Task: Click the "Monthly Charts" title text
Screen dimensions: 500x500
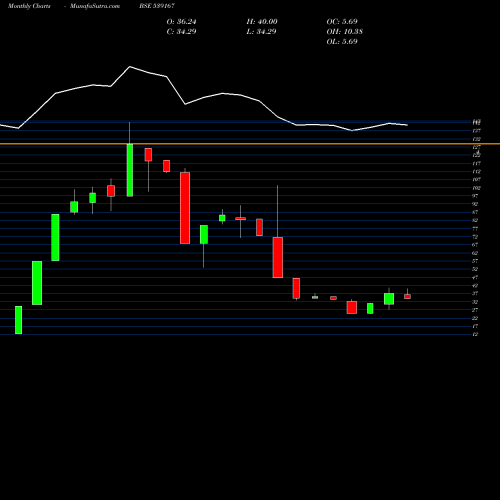Action: [29, 6]
